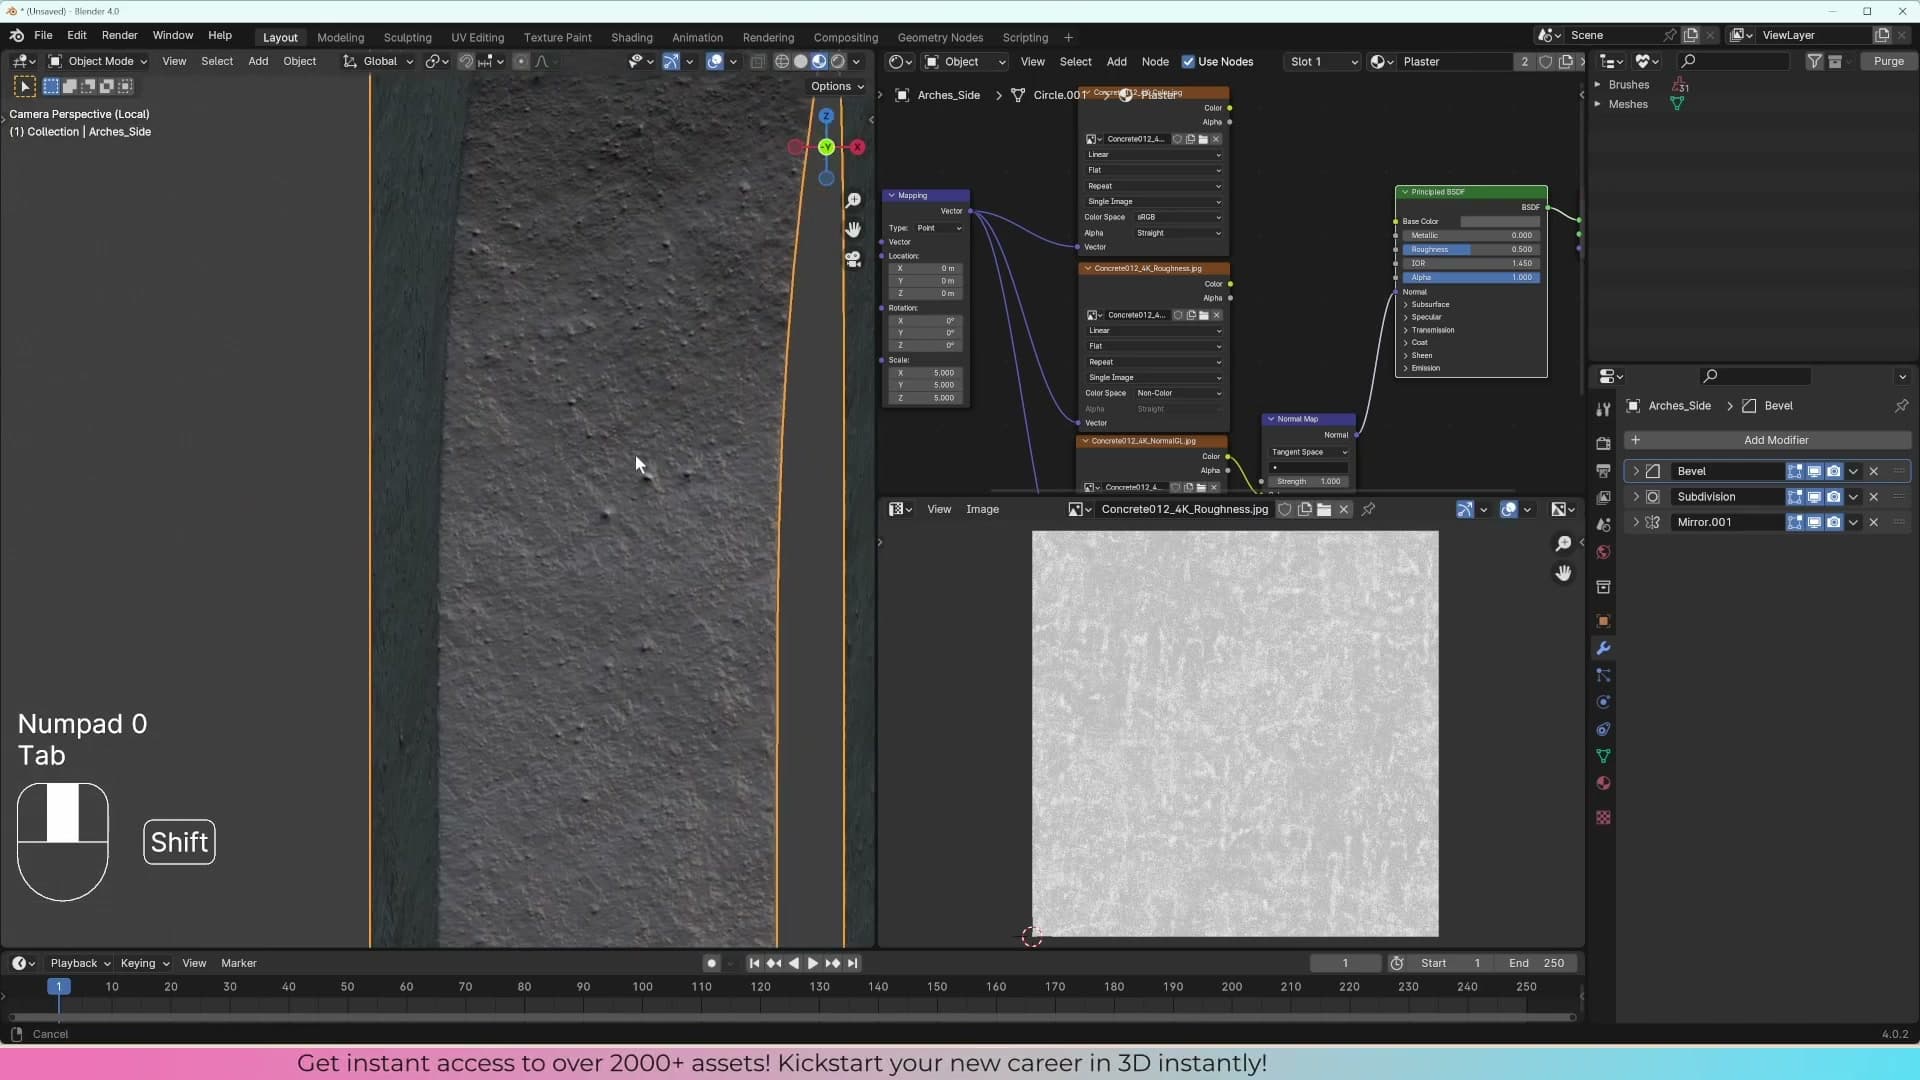Select the Tweak select tool icon
1920x1080 pixels.
coord(25,87)
